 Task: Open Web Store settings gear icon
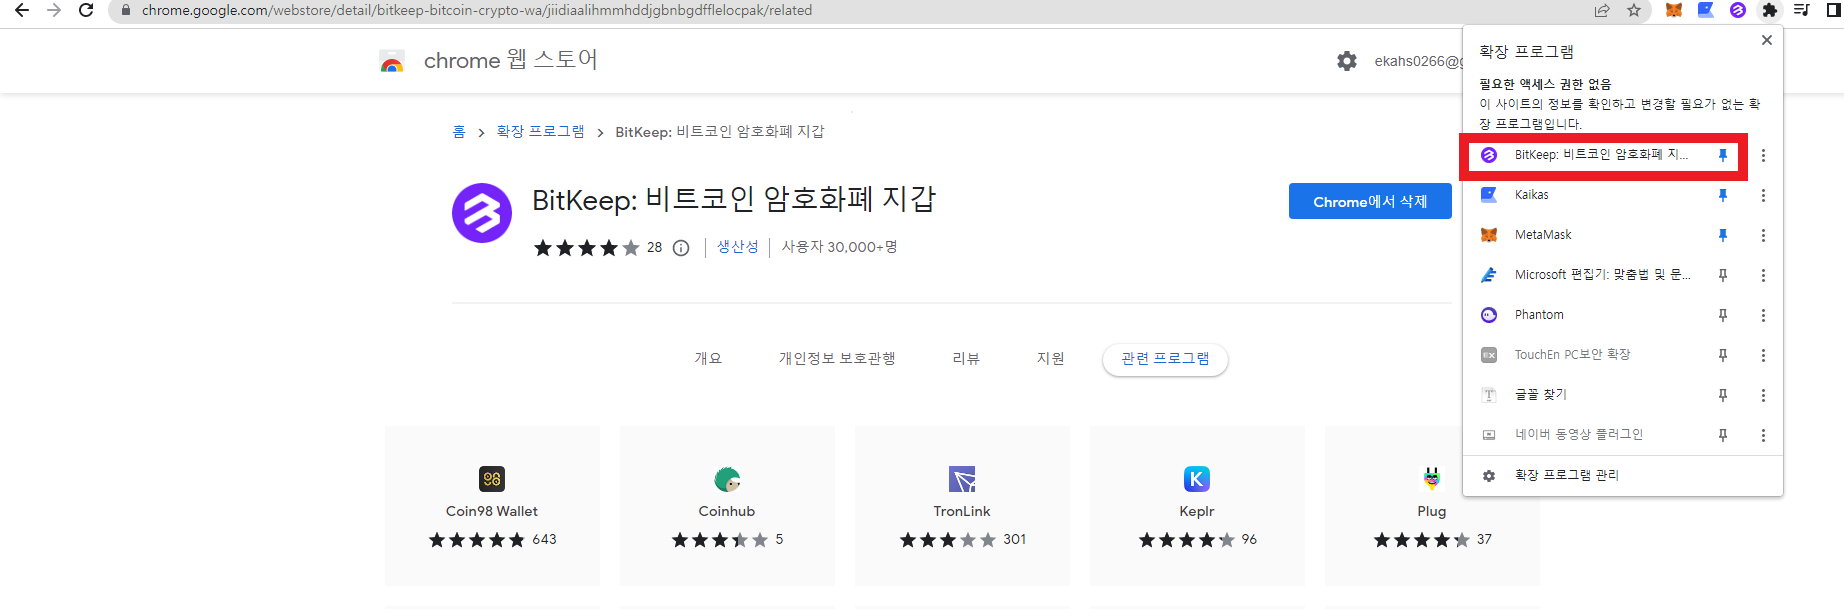[x=1347, y=61]
